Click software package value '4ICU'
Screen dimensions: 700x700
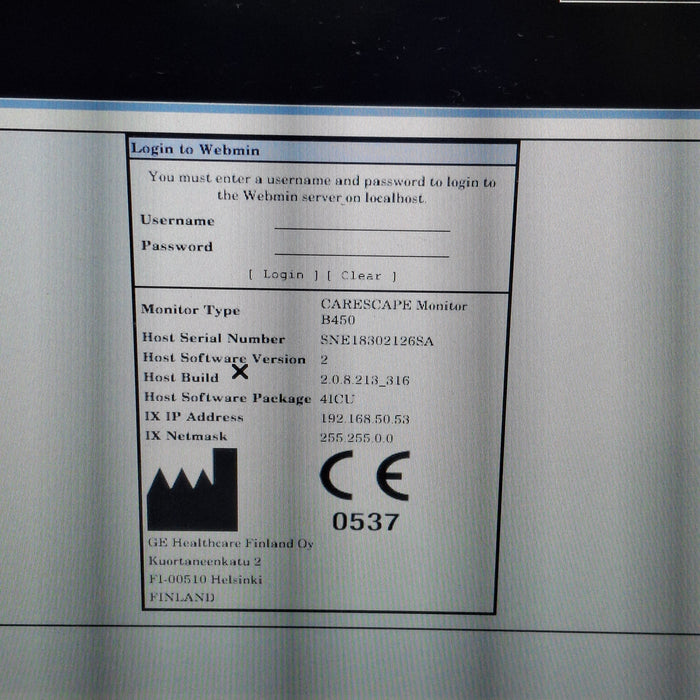click(x=338, y=399)
